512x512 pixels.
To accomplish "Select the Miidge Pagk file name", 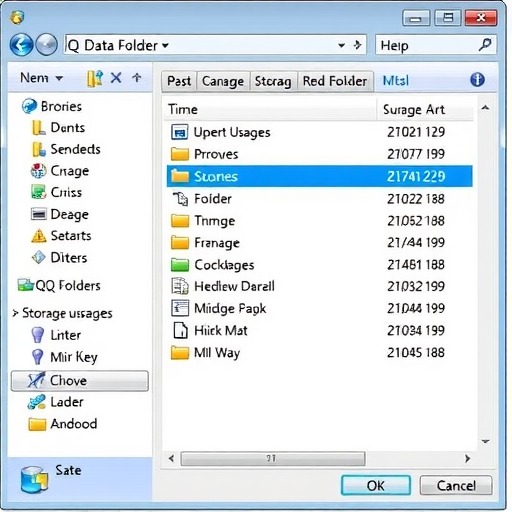I will click(230, 308).
